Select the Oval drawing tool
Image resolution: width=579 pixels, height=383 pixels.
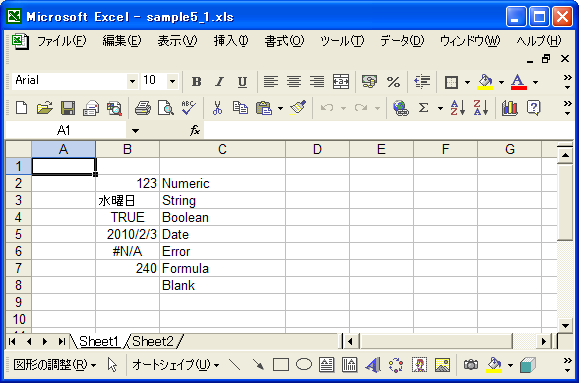[x=304, y=365]
